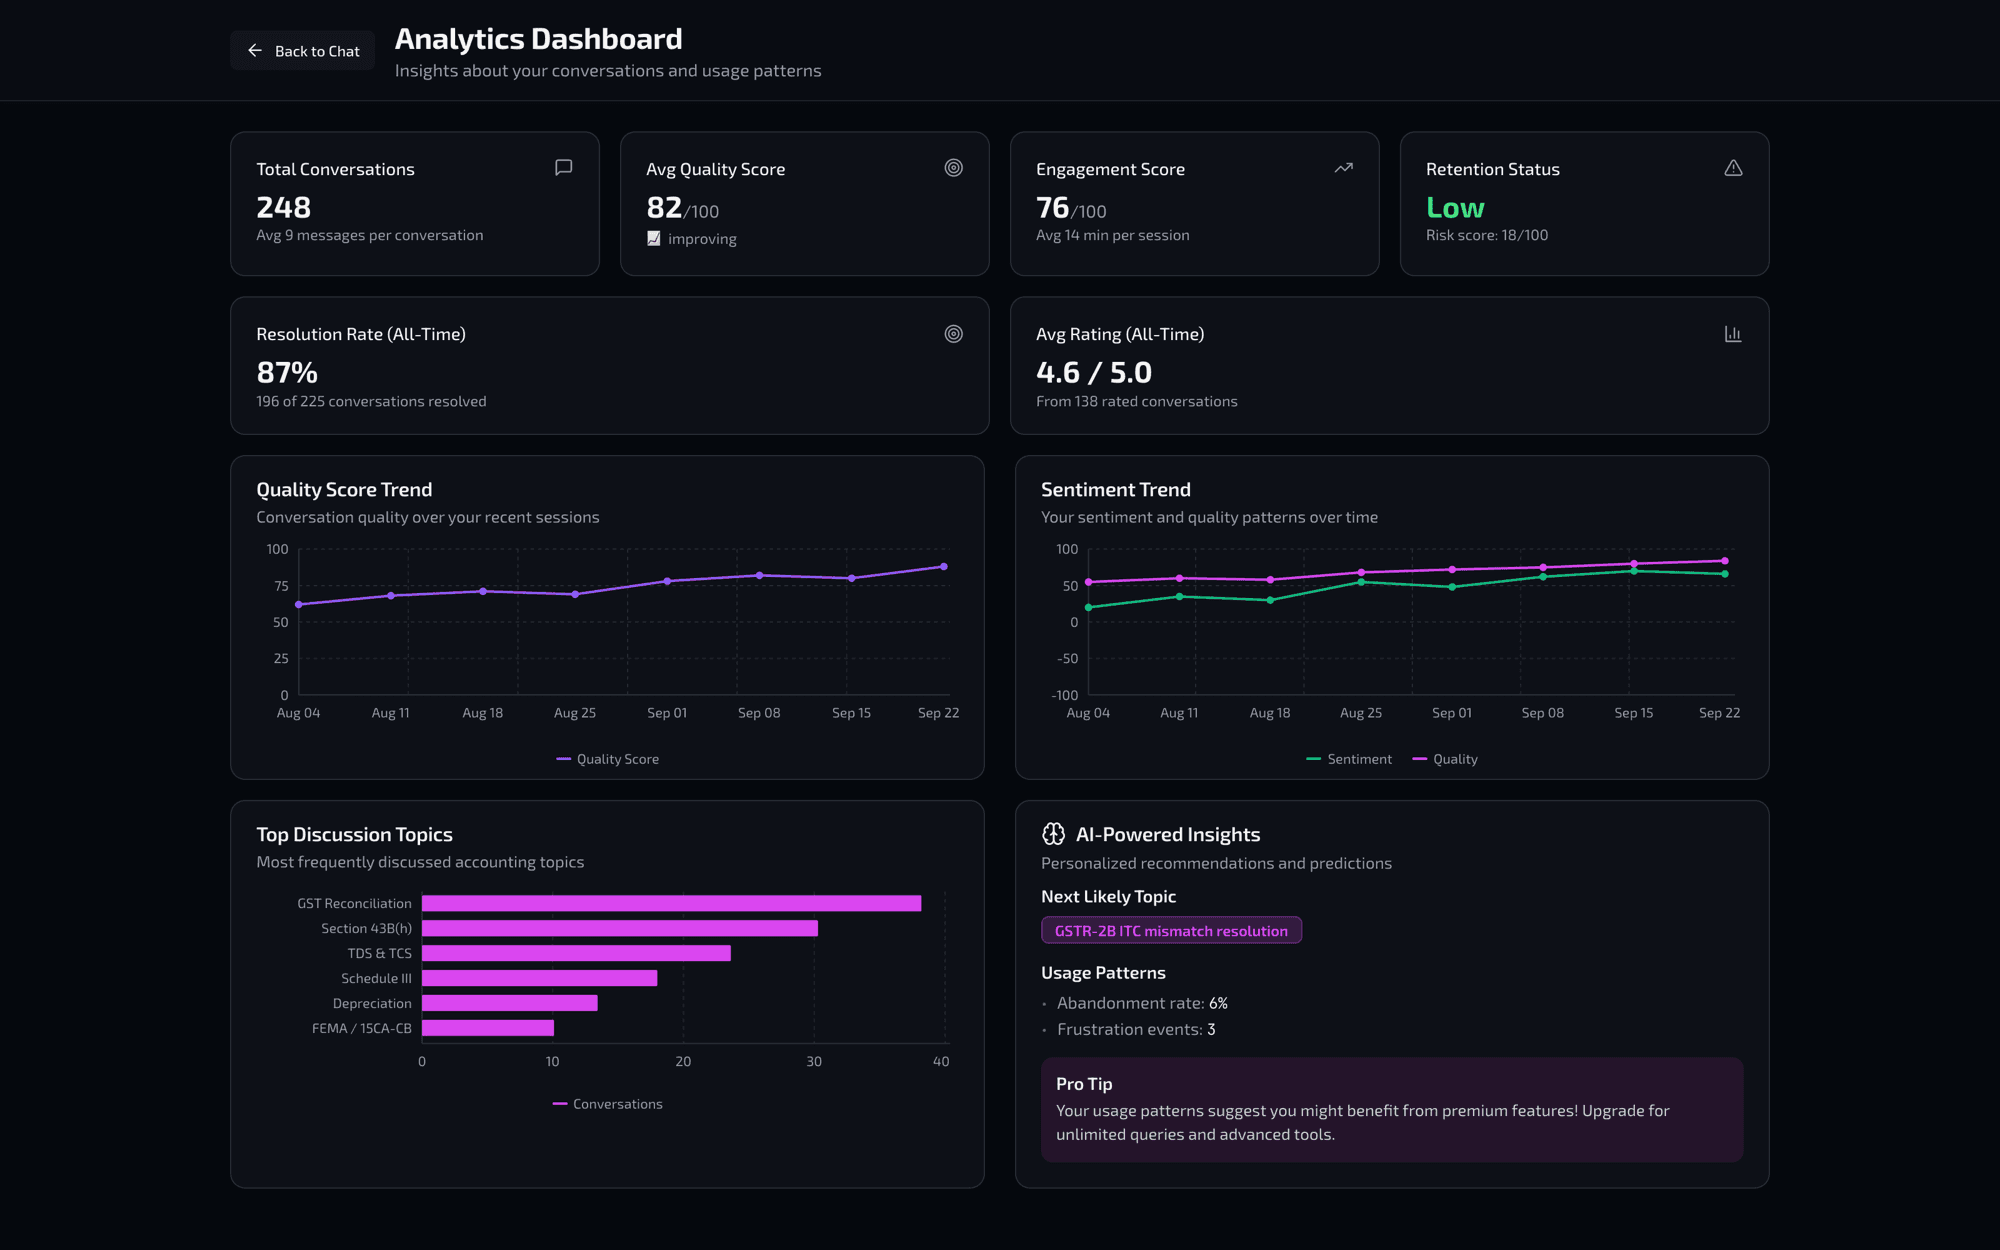Click 'From 138 rated conversations' text
Screen dimensions: 2000x1250
click(x=1137, y=401)
